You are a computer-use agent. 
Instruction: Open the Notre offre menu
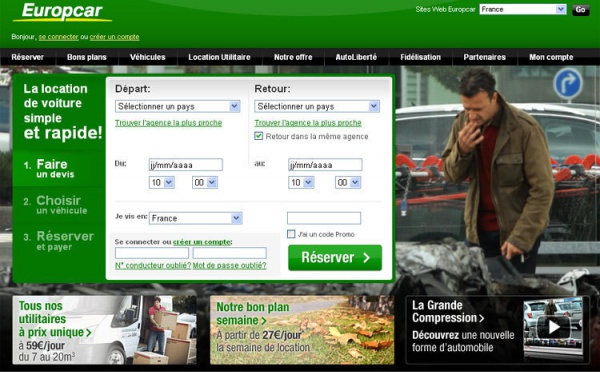point(293,57)
